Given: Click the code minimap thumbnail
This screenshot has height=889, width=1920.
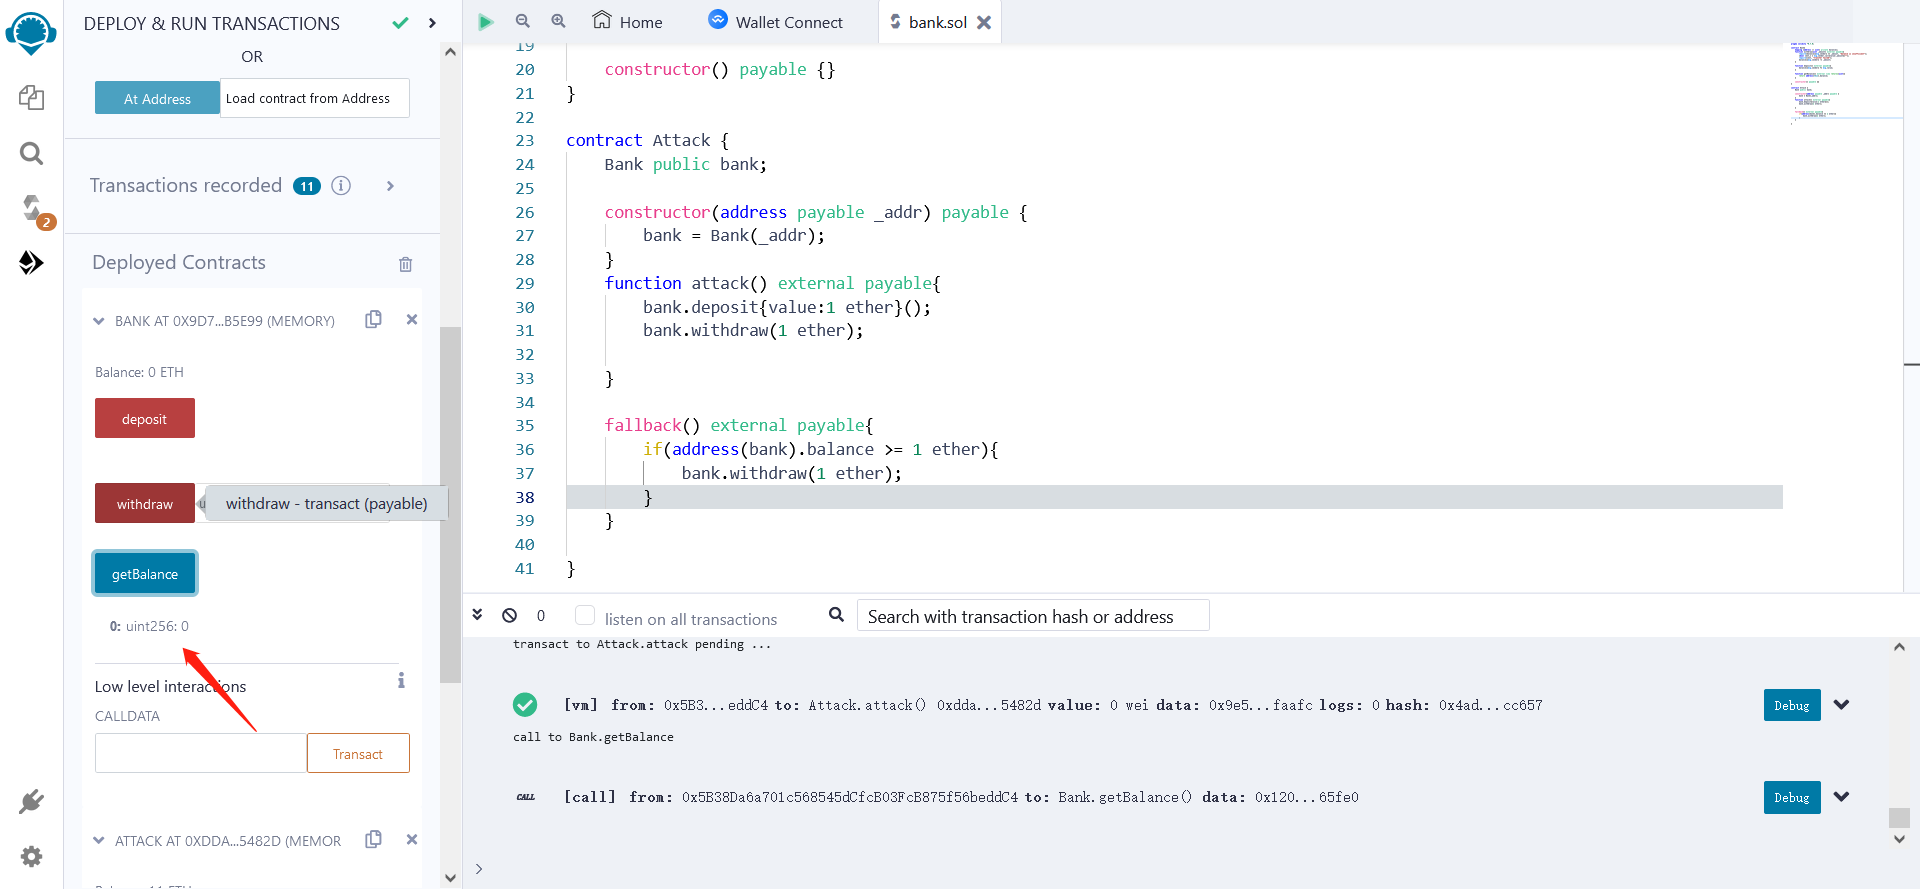Looking at the screenshot, I should pyautogui.click(x=1845, y=82).
